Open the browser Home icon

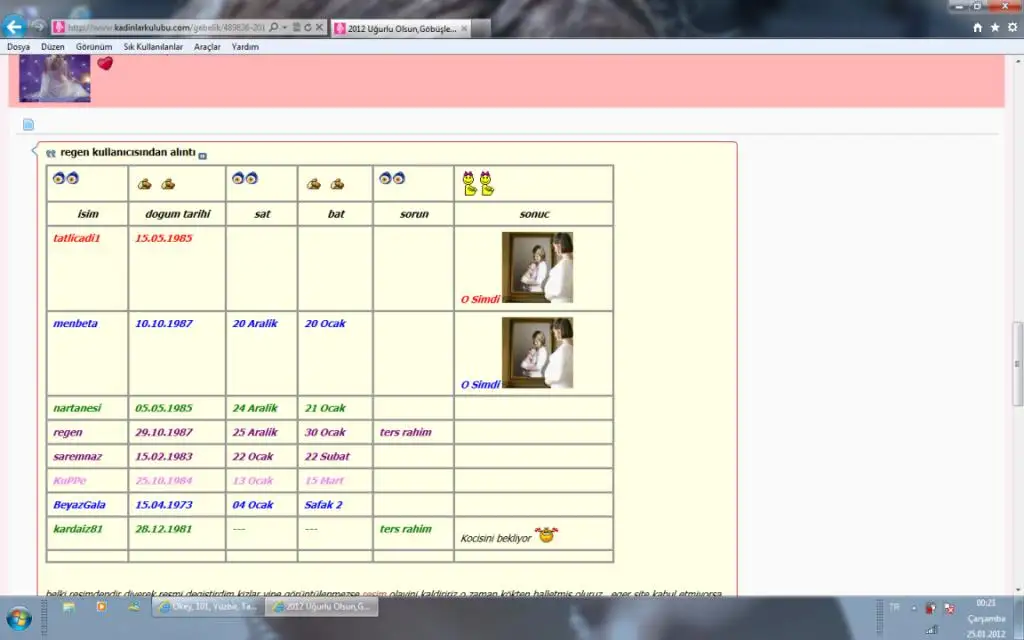(977, 27)
